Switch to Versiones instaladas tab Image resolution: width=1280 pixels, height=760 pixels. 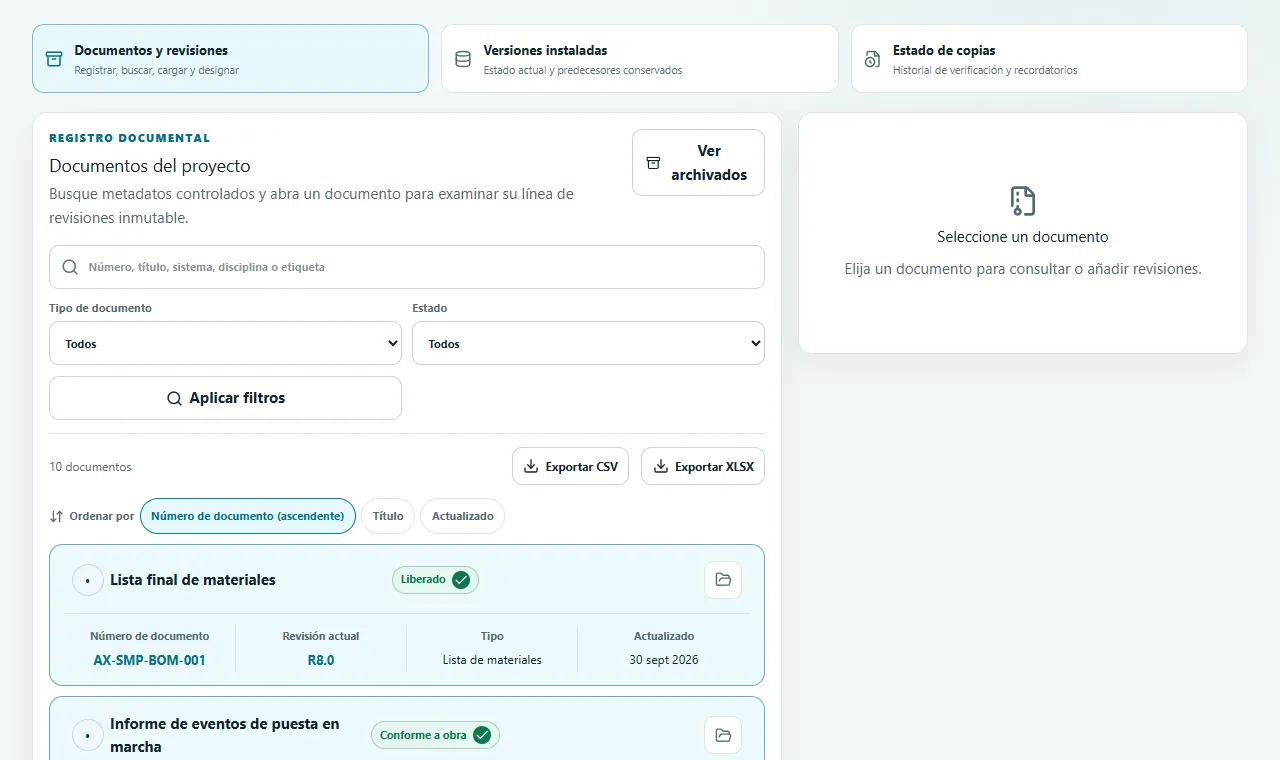(x=639, y=59)
